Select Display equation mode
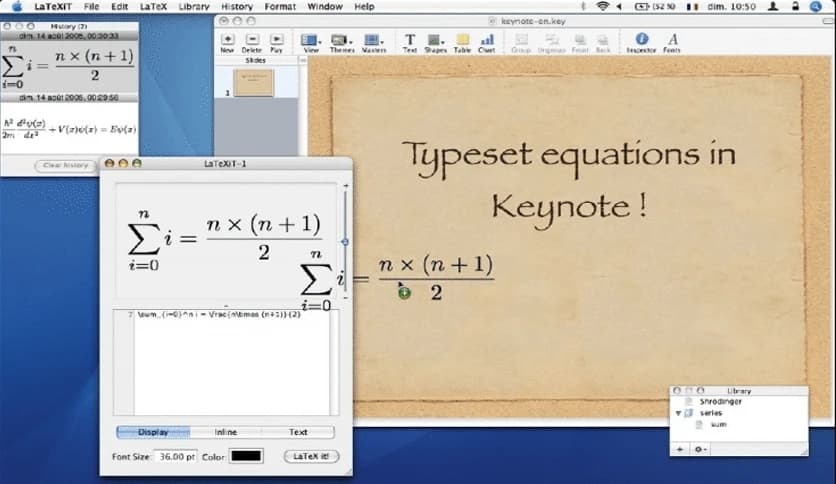Image resolution: width=836 pixels, height=484 pixels. (x=152, y=432)
